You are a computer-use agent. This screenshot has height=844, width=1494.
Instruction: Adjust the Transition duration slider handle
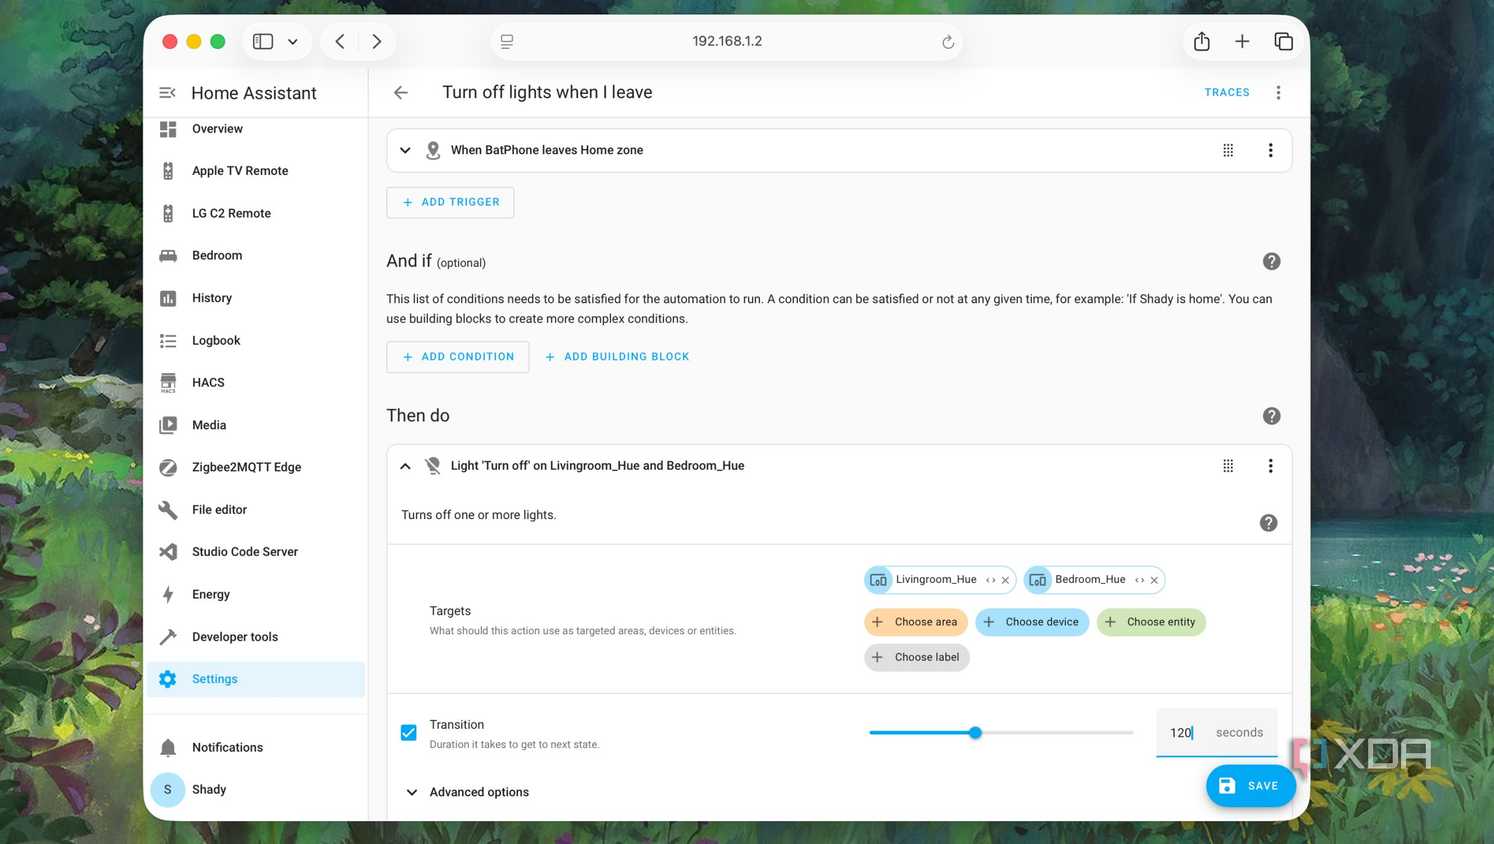[x=975, y=733]
